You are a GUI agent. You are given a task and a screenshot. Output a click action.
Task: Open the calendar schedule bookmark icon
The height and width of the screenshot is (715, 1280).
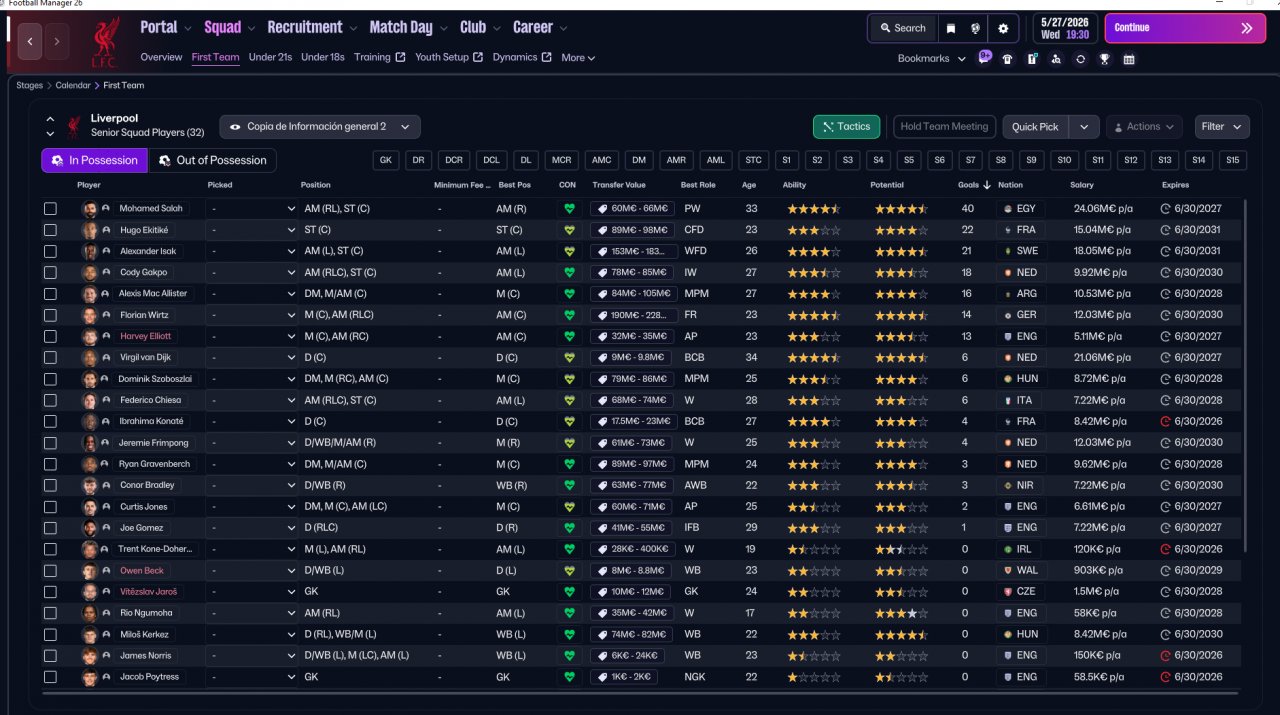click(x=1129, y=58)
